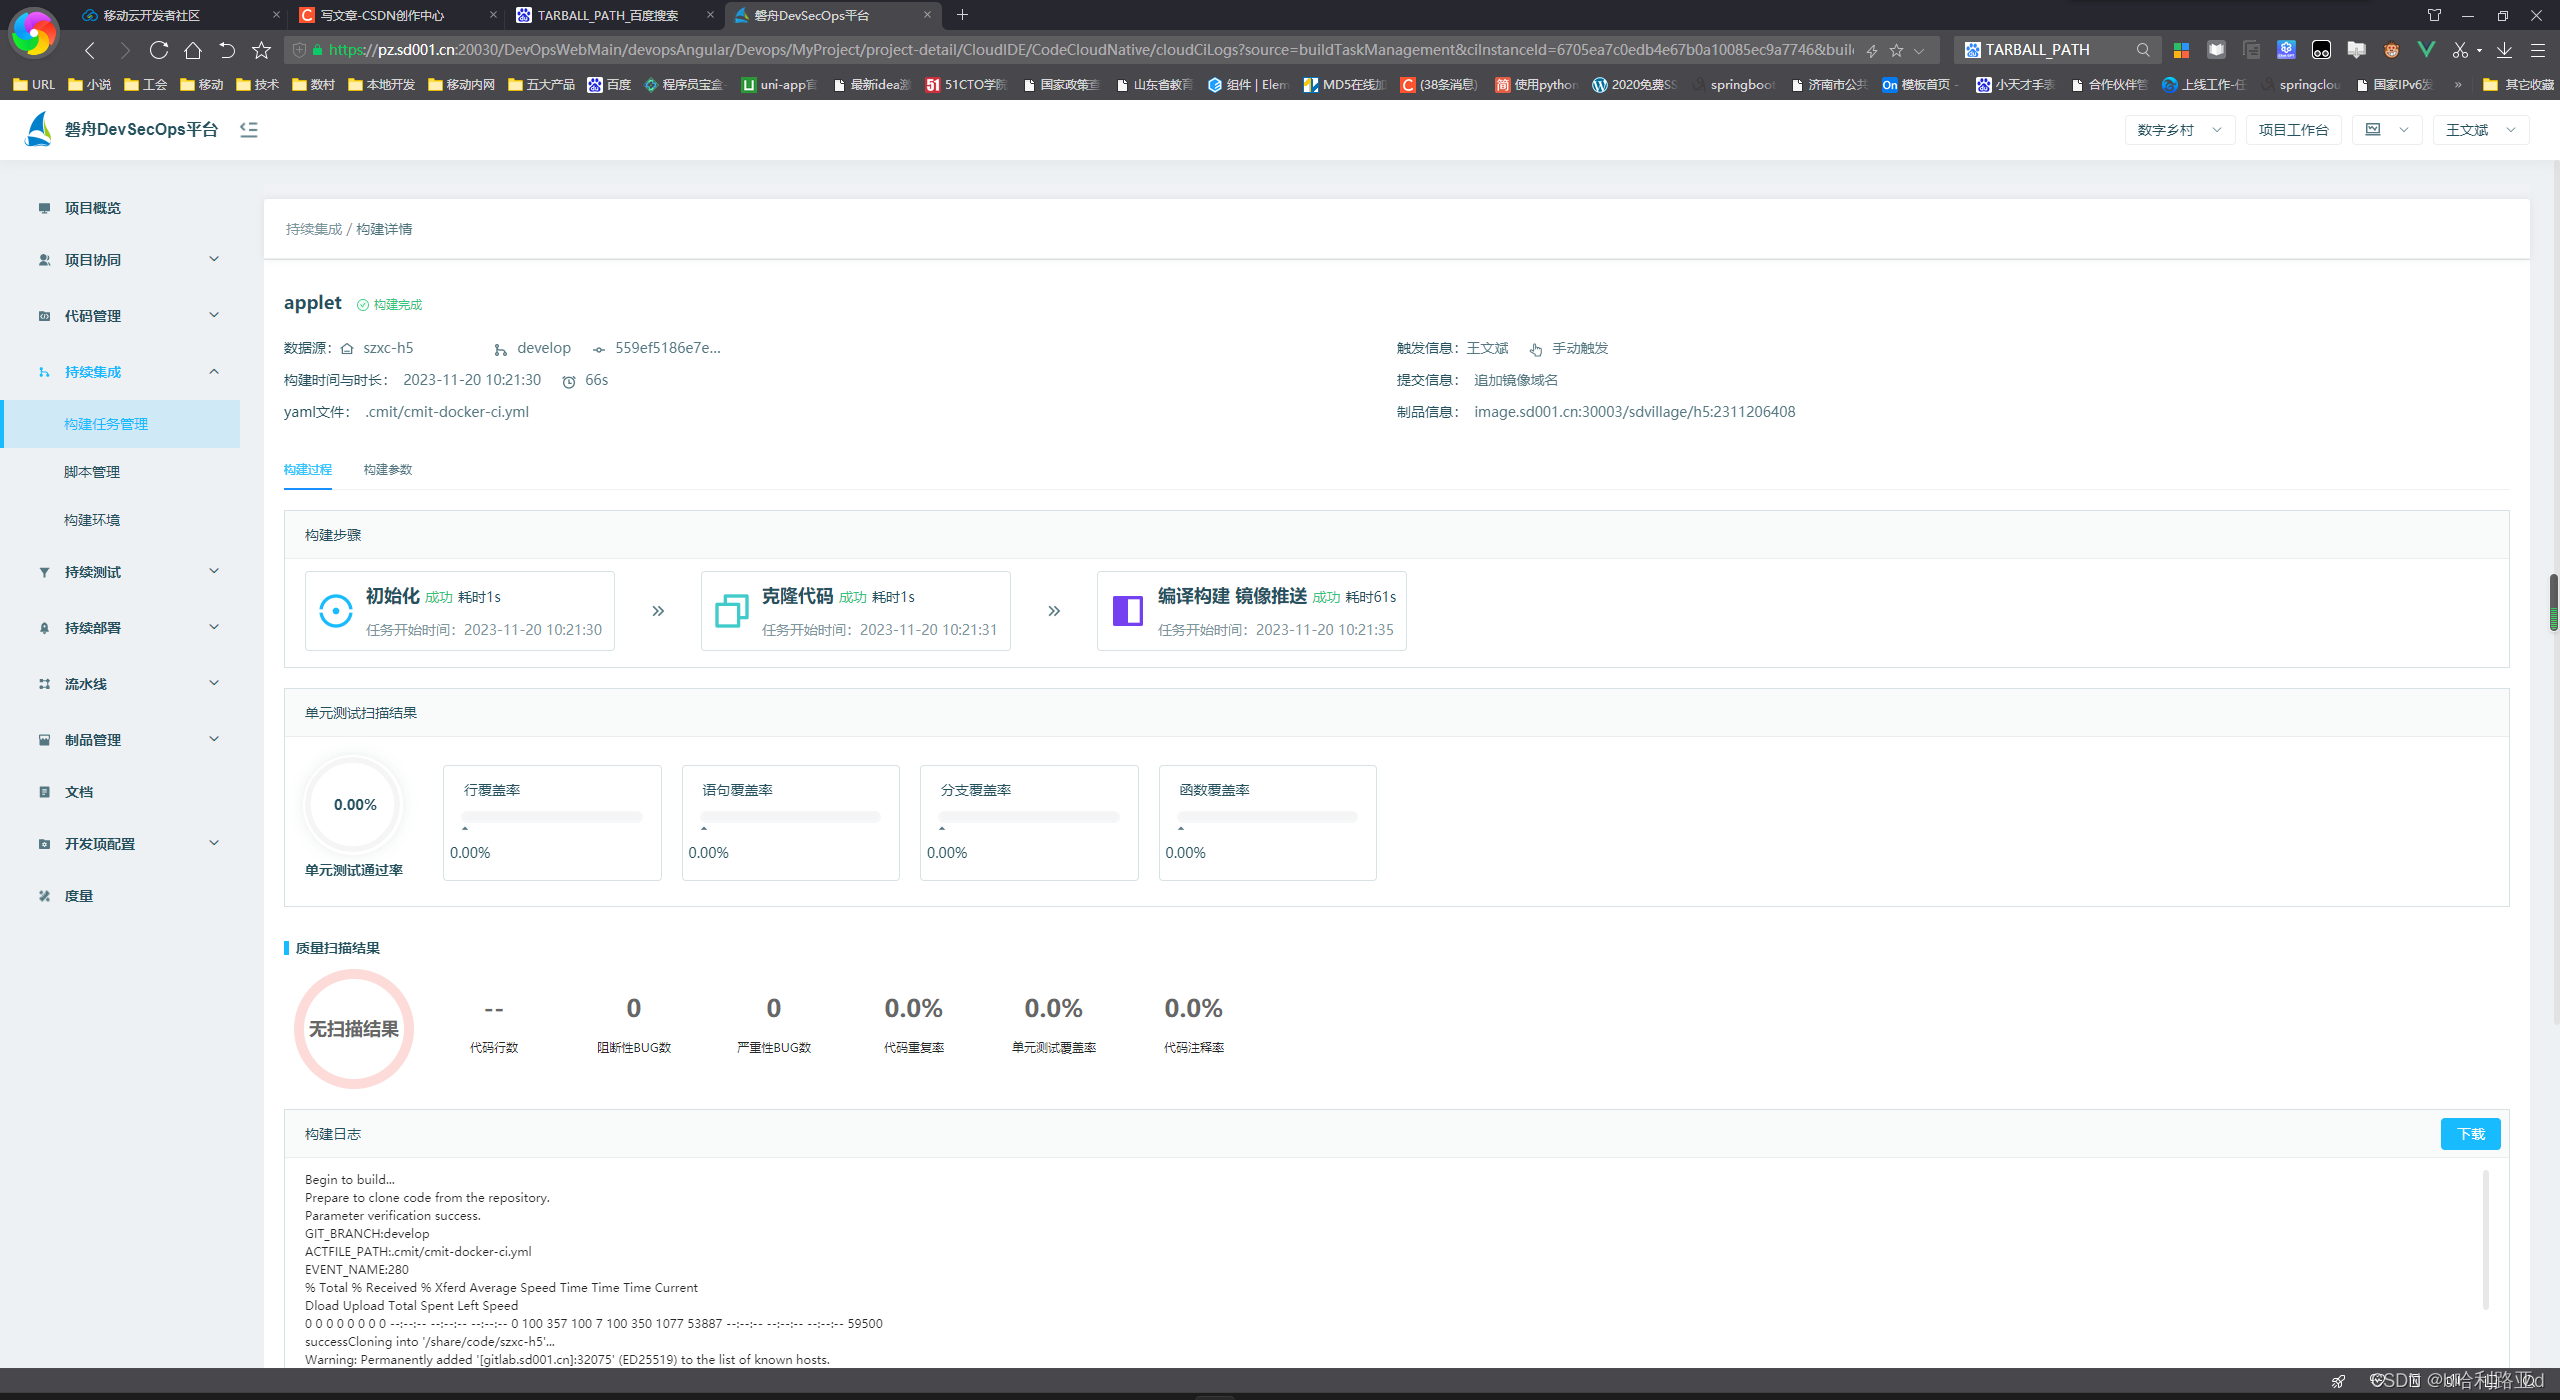Open browser hamburger menu icon

pyautogui.click(x=2538, y=50)
